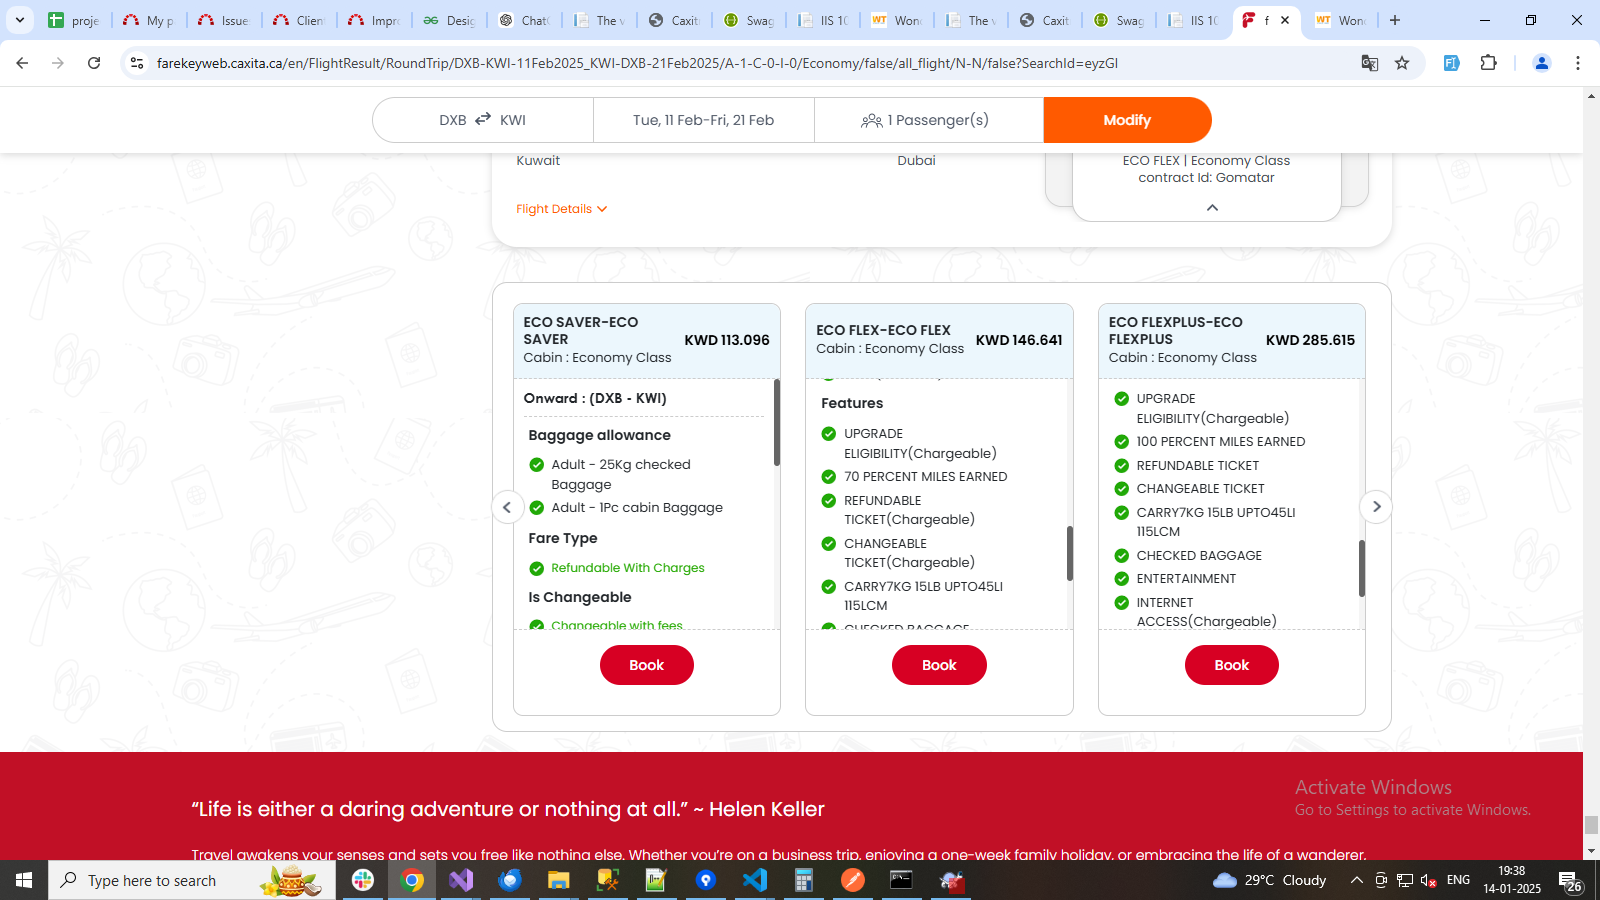Image resolution: width=1600 pixels, height=900 pixels.
Task: Open the Chrome profile avatar icon
Action: coord(1541,62)
